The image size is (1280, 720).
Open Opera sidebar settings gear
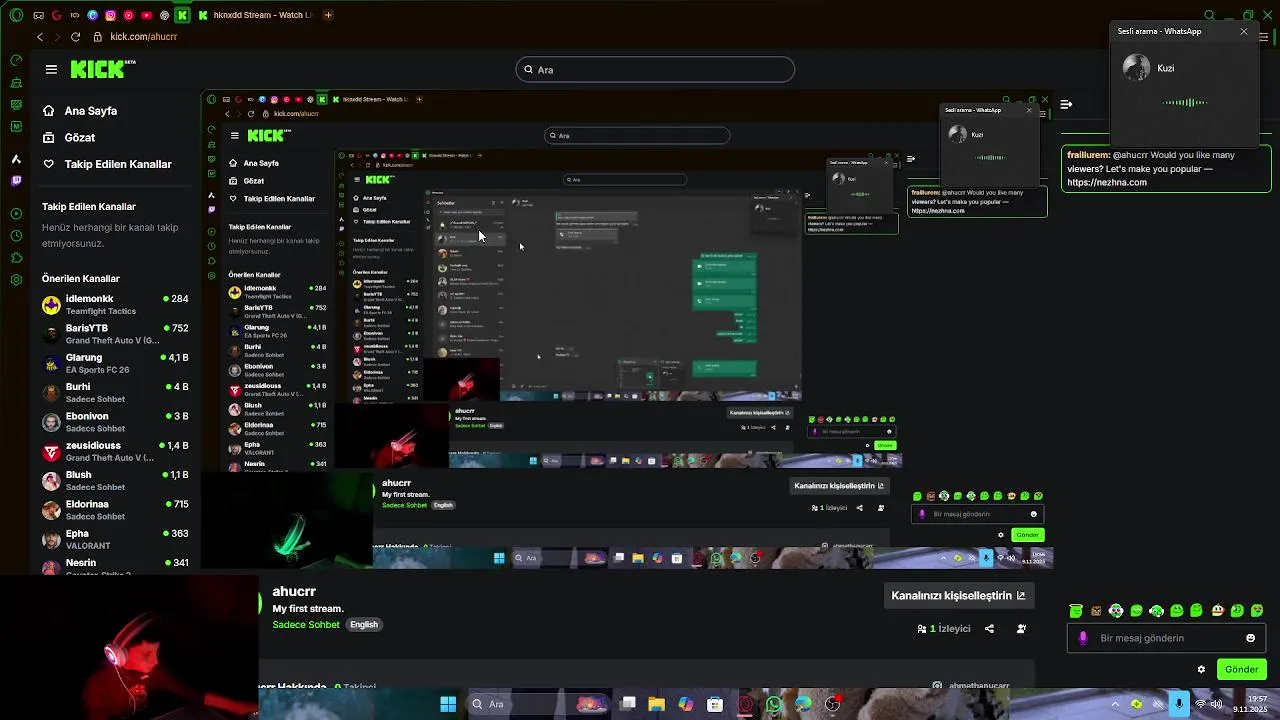(x=16, y=280)
